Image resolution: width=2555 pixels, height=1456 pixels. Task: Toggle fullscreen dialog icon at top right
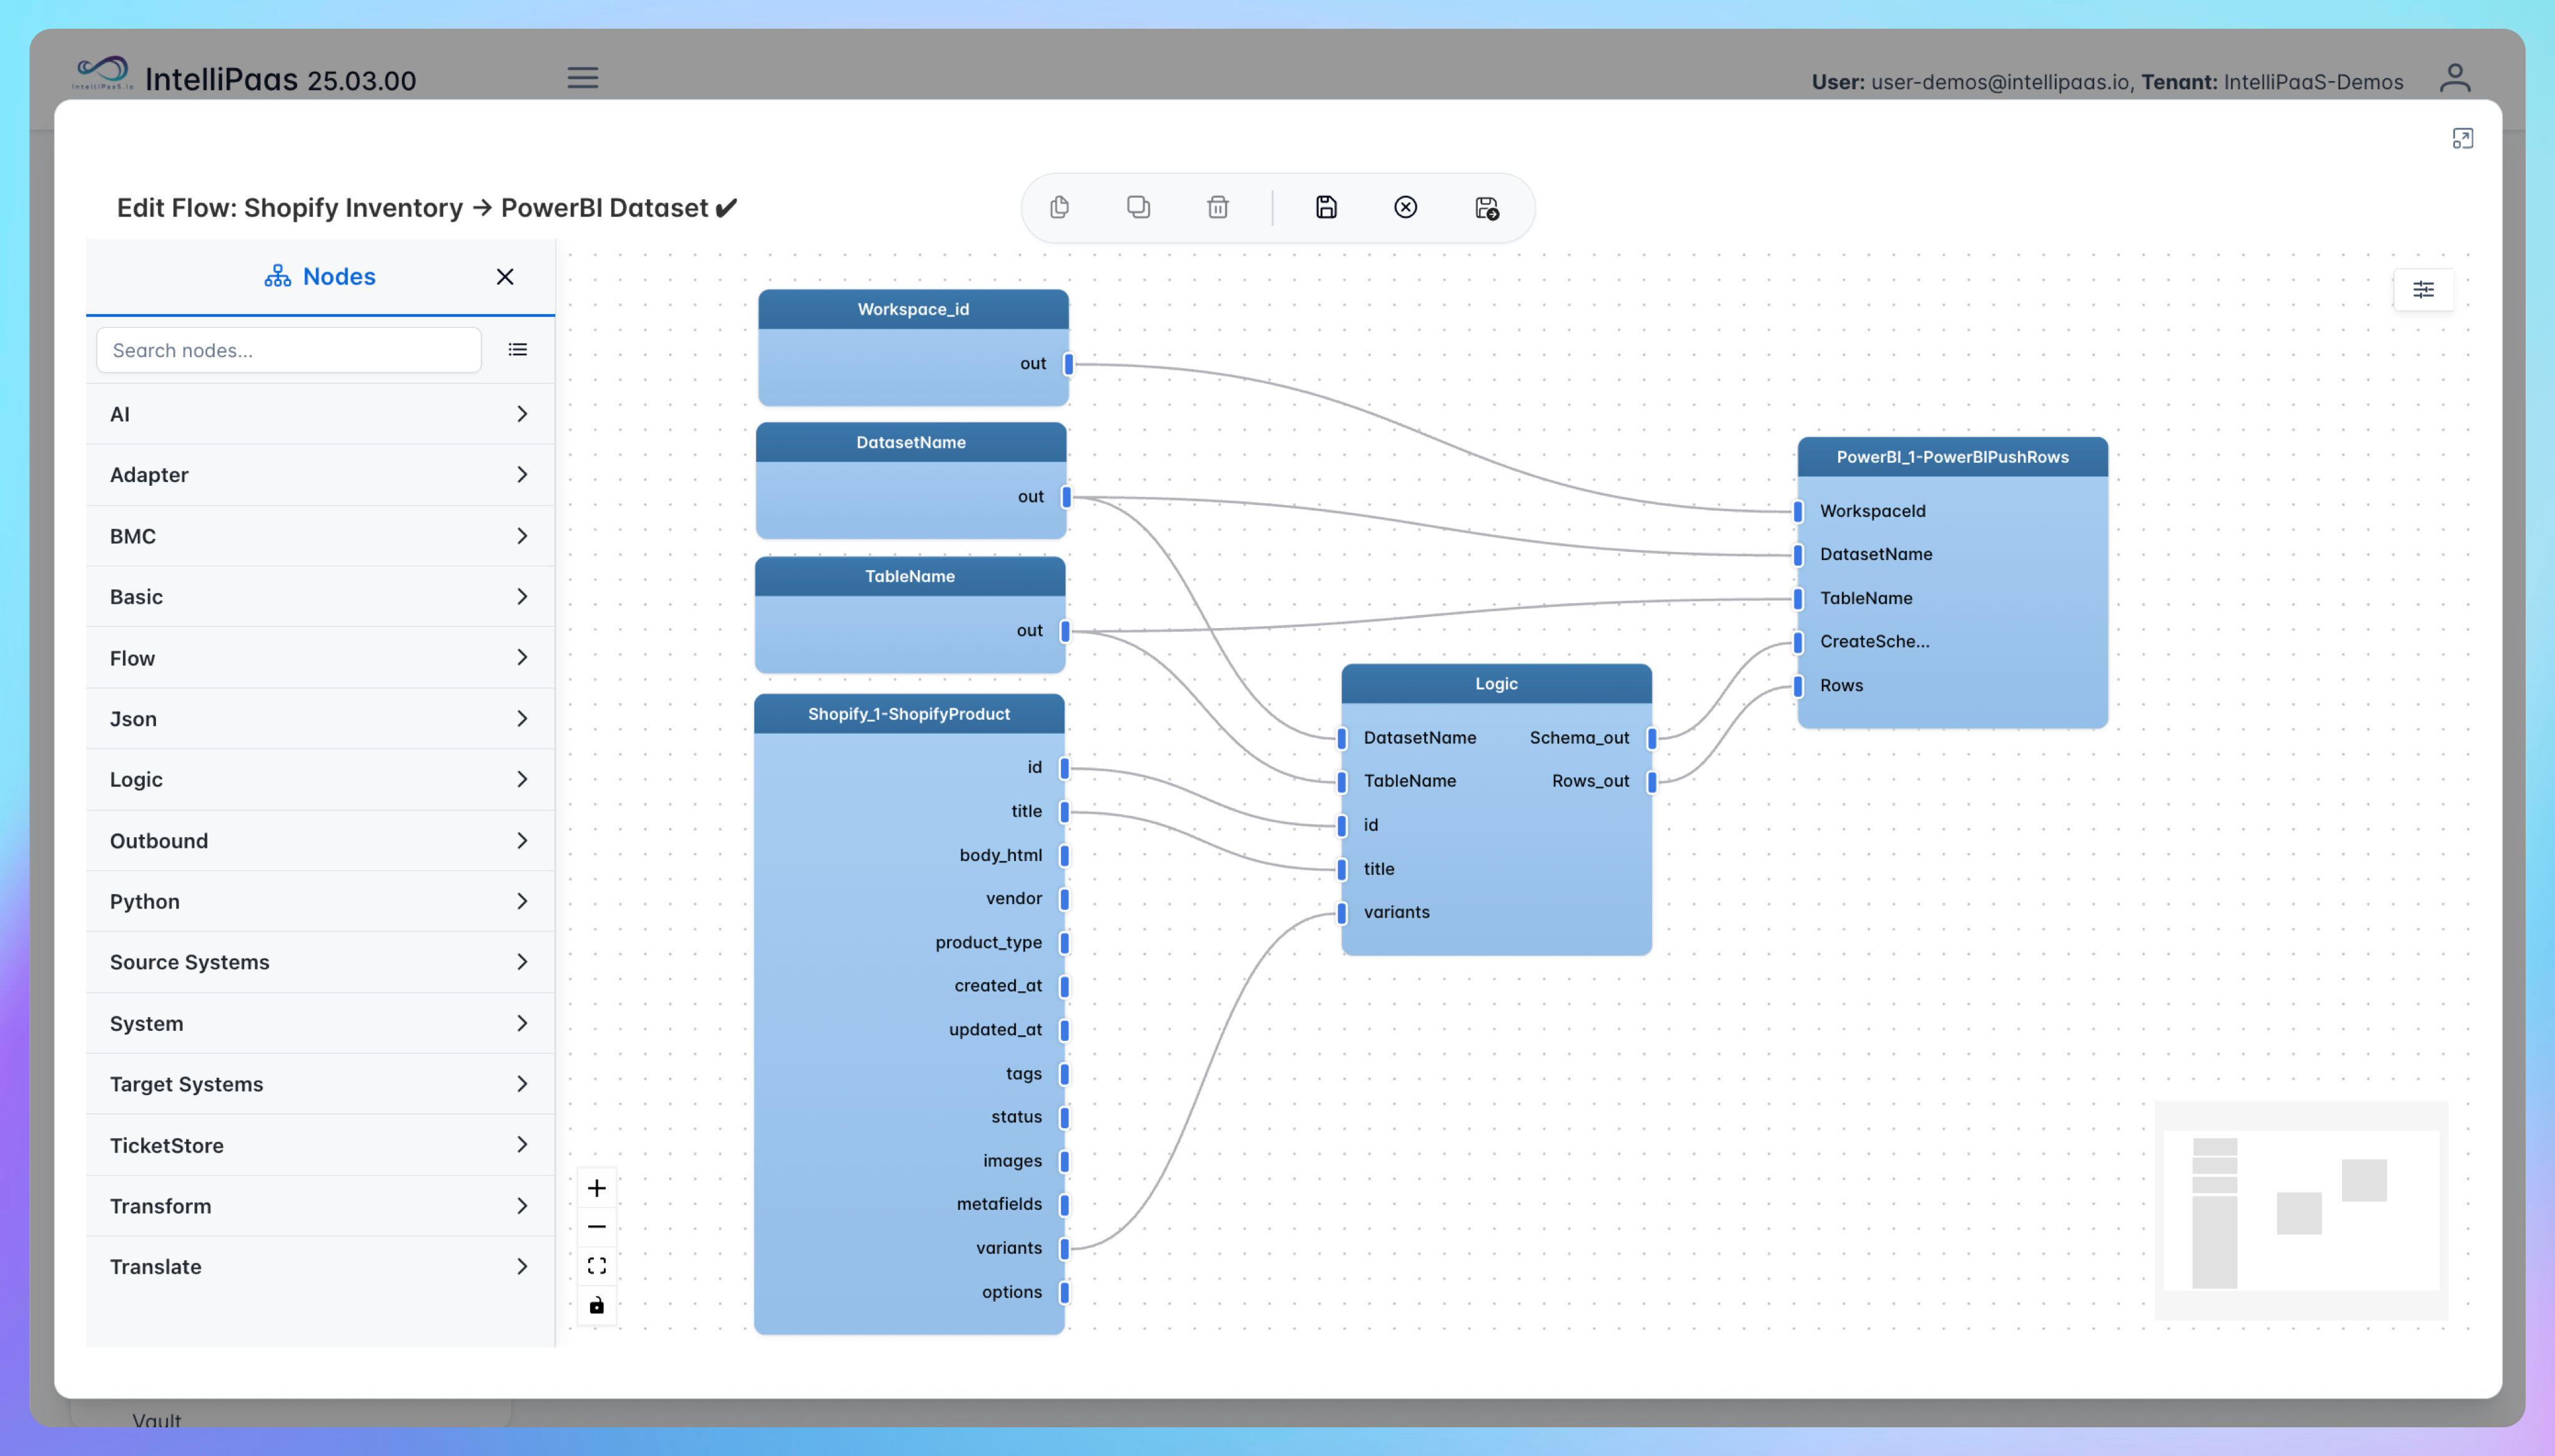[x=2462, y=139]
